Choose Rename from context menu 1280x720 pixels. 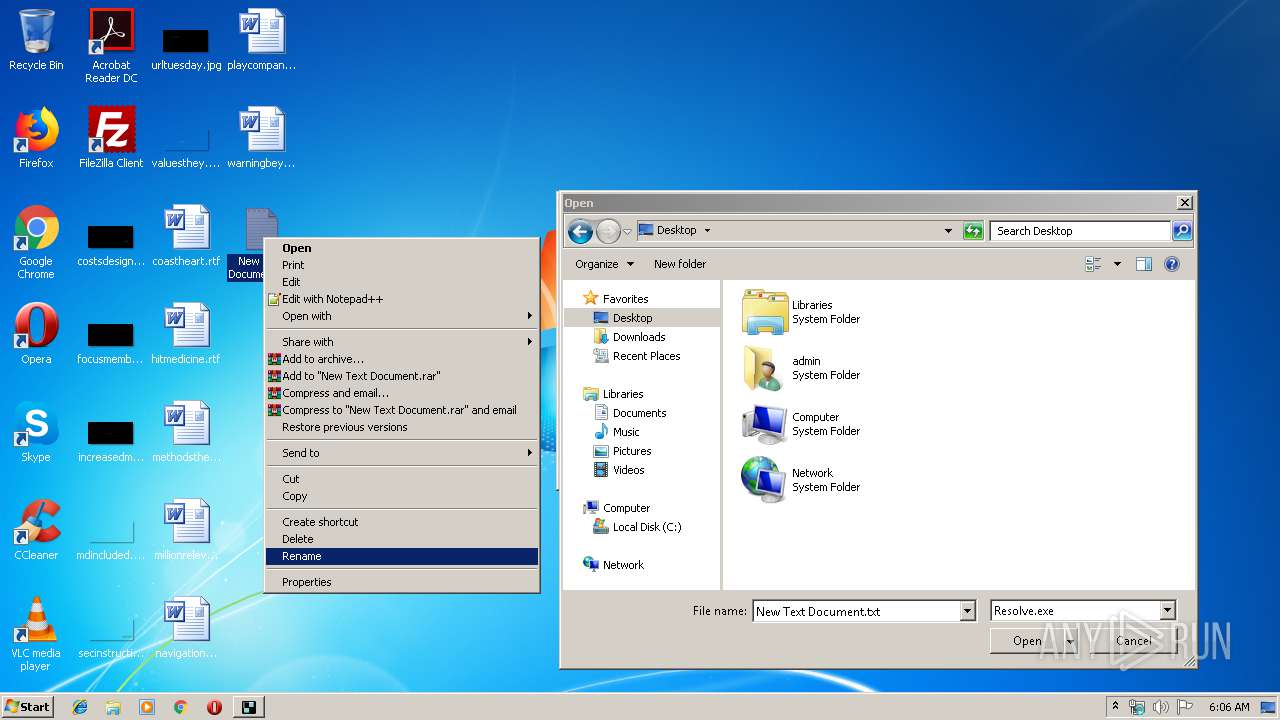click(402, 556)
